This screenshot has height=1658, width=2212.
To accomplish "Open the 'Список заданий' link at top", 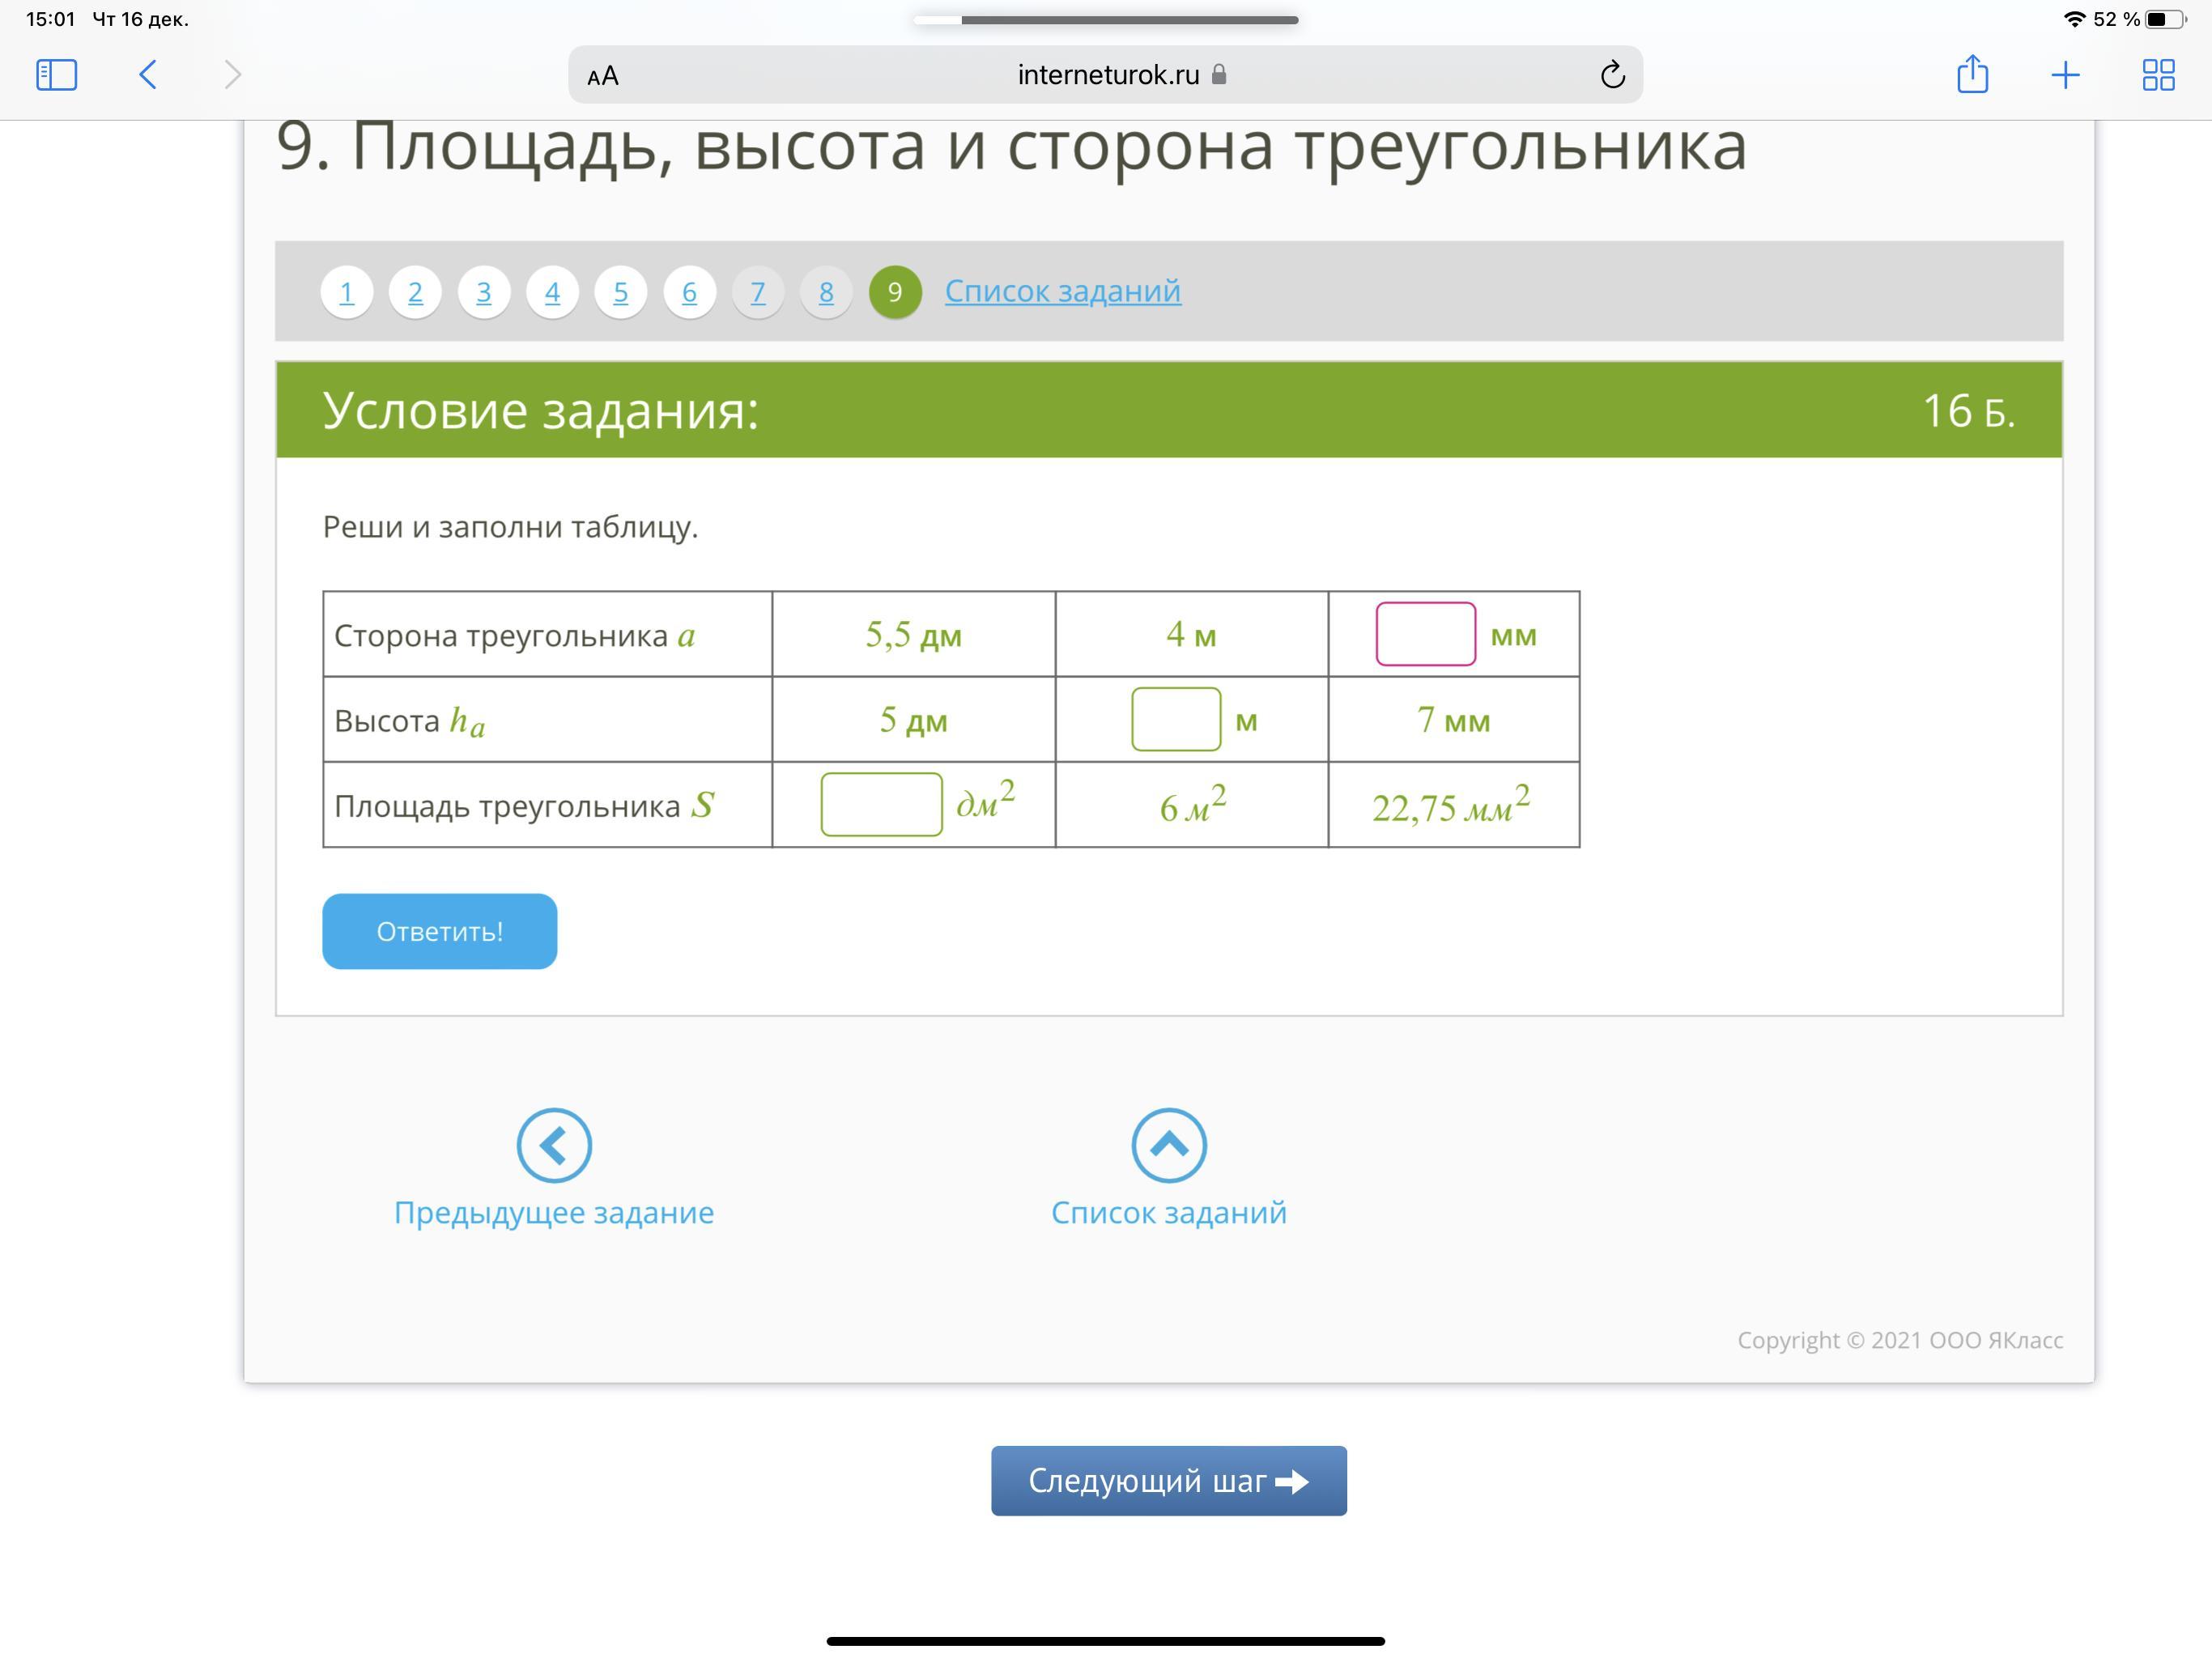I will (1062, 291).
